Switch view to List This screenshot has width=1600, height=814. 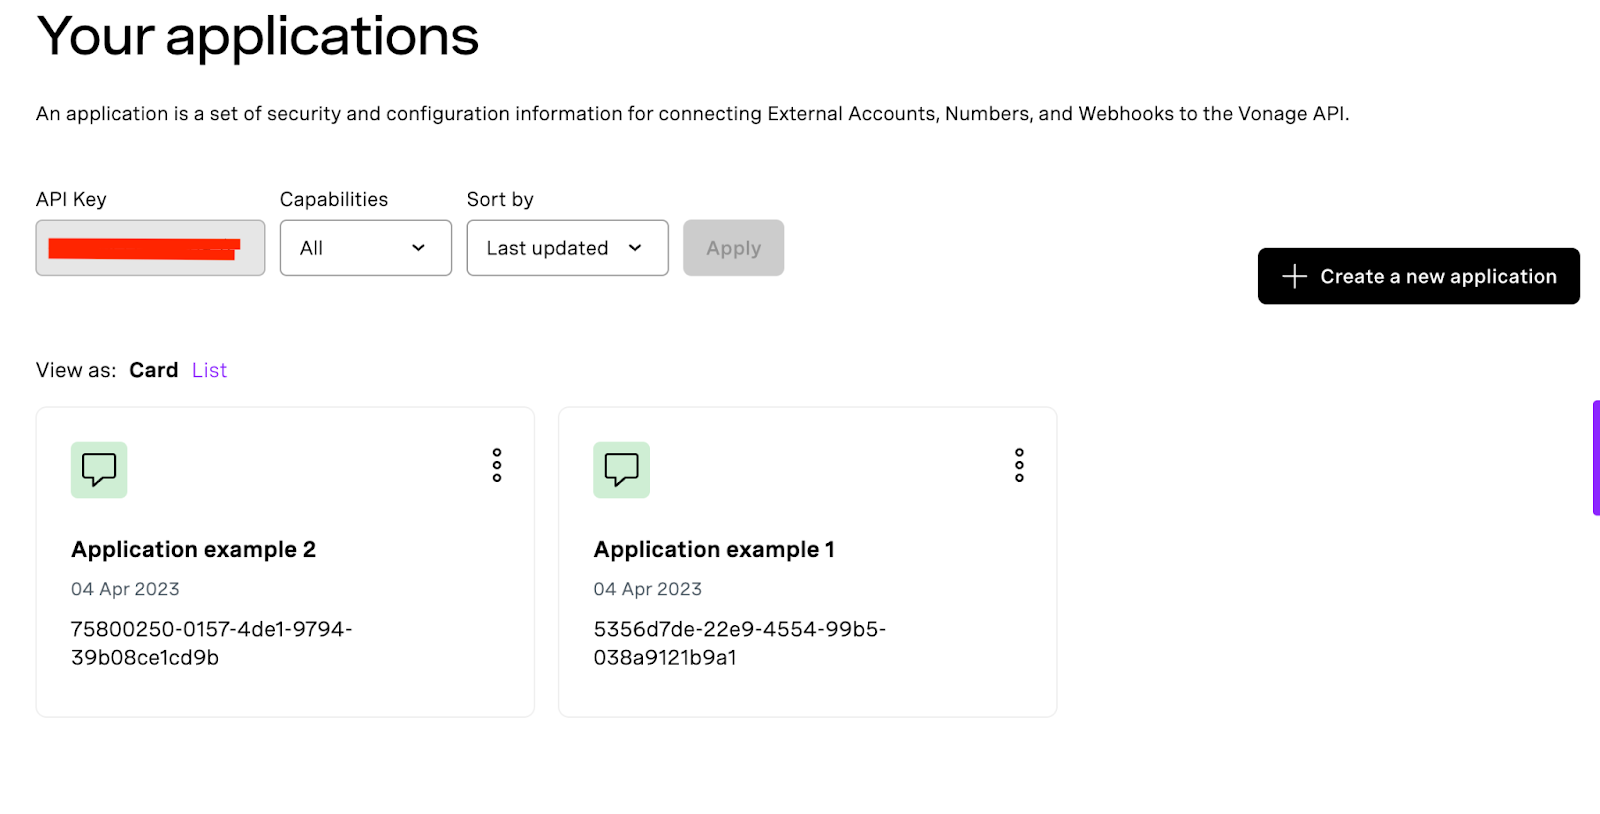(209, 370)
